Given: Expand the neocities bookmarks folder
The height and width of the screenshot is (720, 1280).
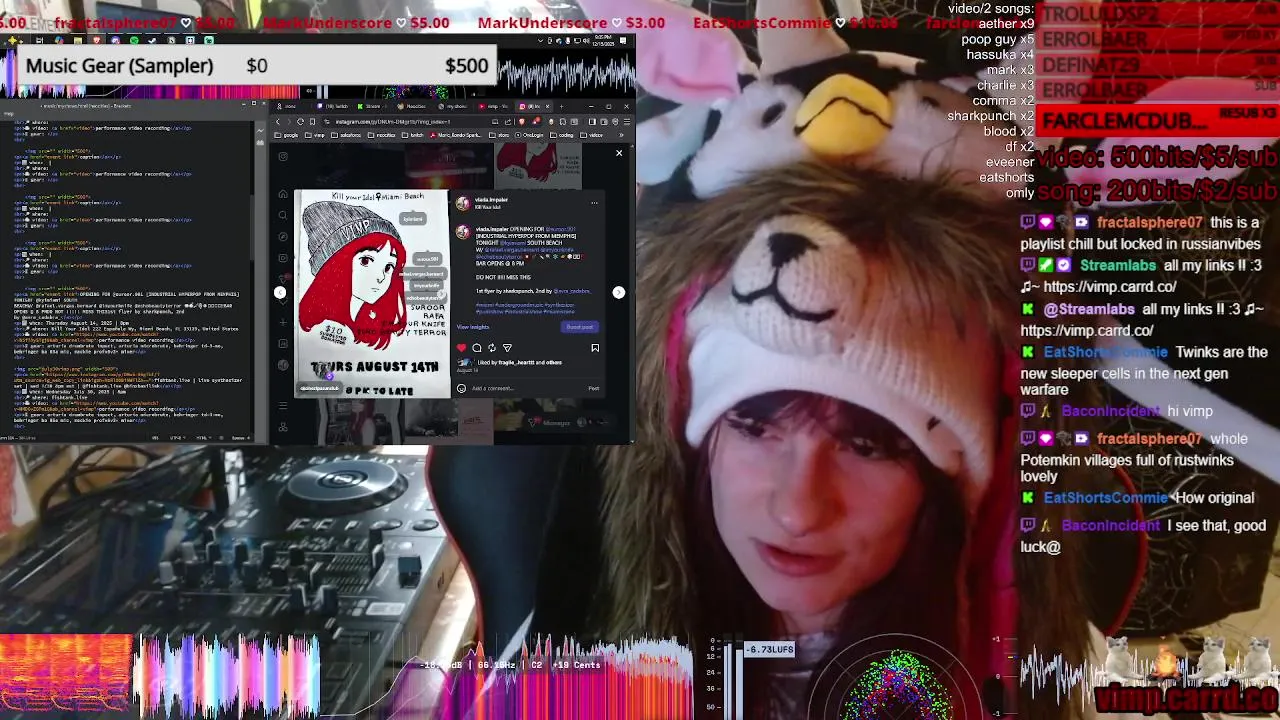Looking at the screenshot, I should click(383, 135).
